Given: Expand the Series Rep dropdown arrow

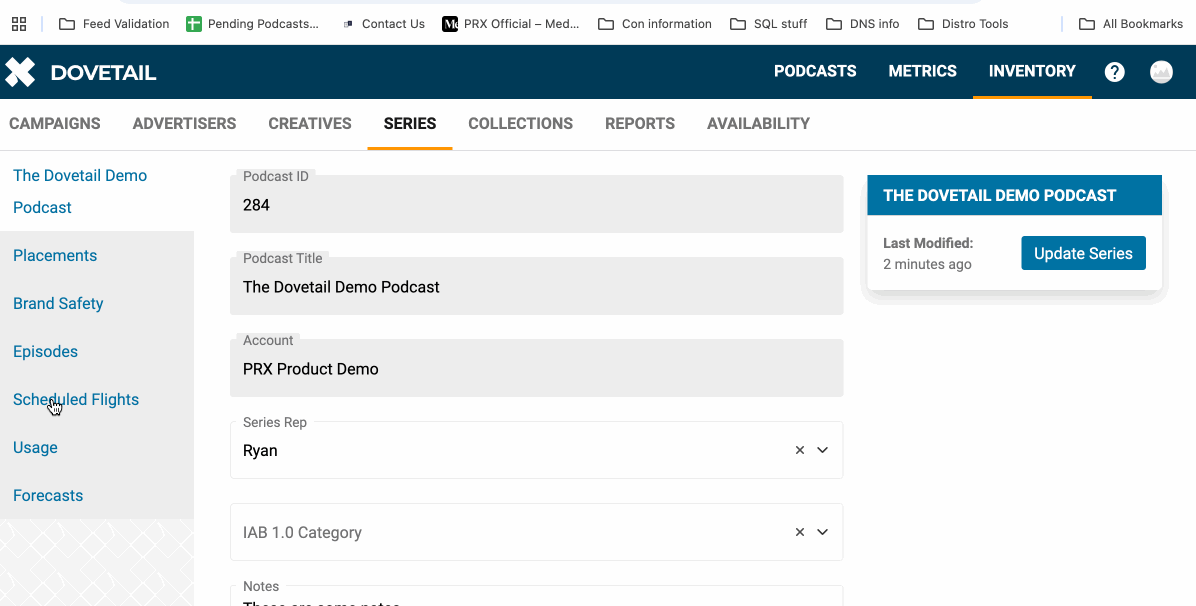Looking at the screenshot, I should click(x=822, y=450).
